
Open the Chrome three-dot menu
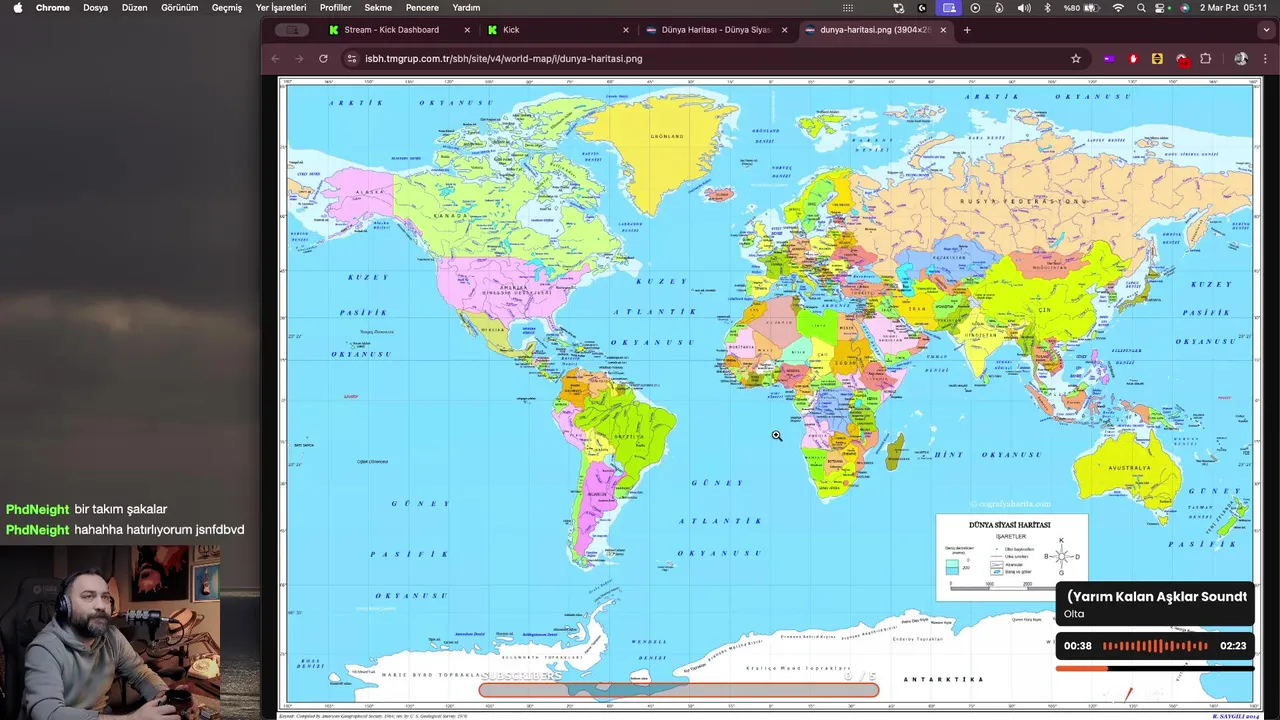coord(1263,59)
